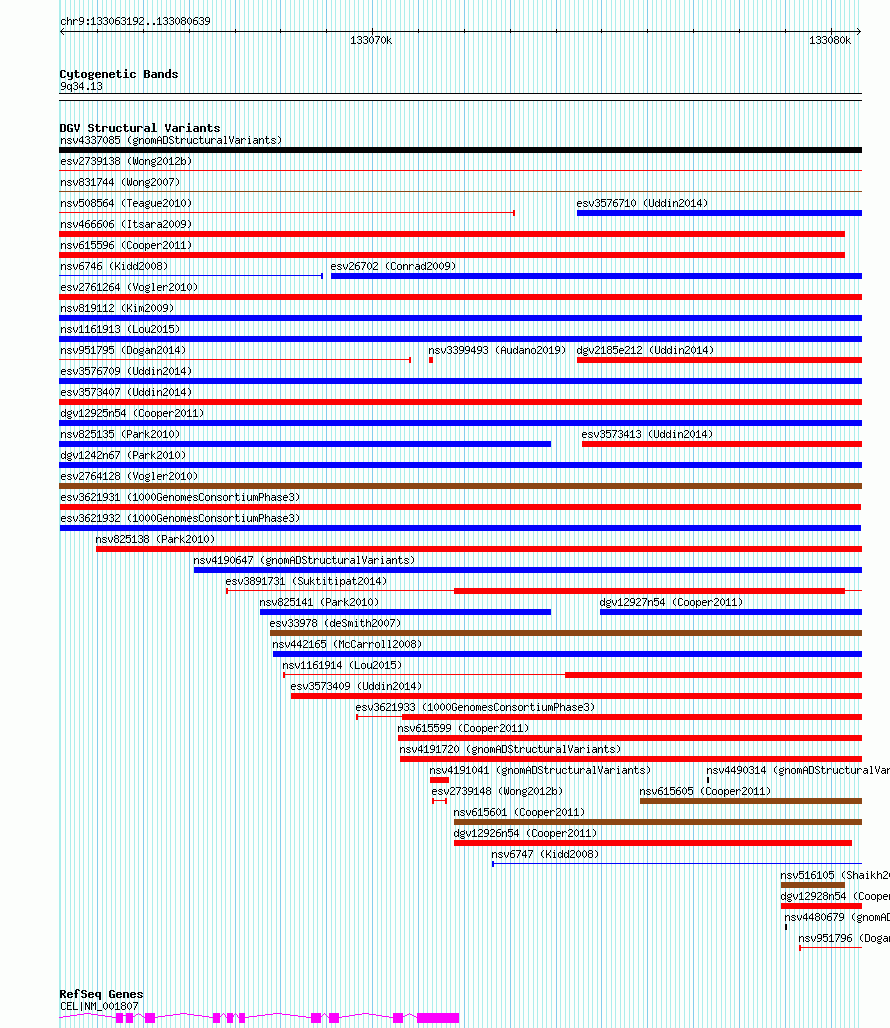Open esv26702 (Conrad2009) variant

393,266
